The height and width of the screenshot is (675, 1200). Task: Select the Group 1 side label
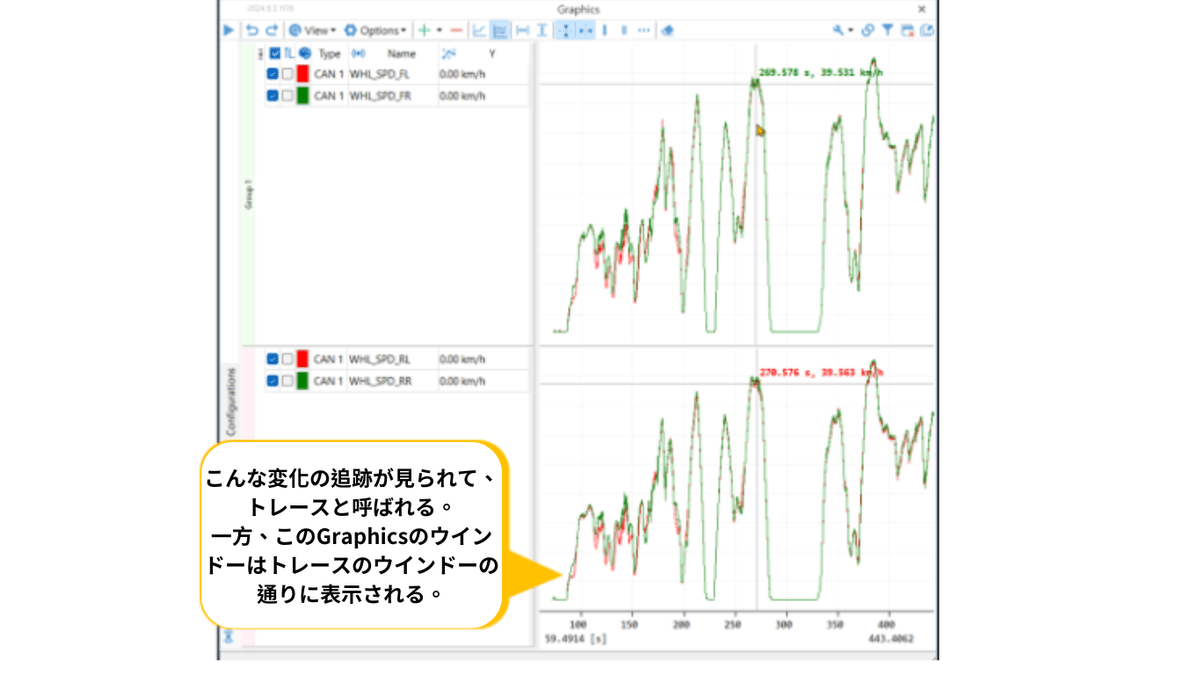click(248, 193)
